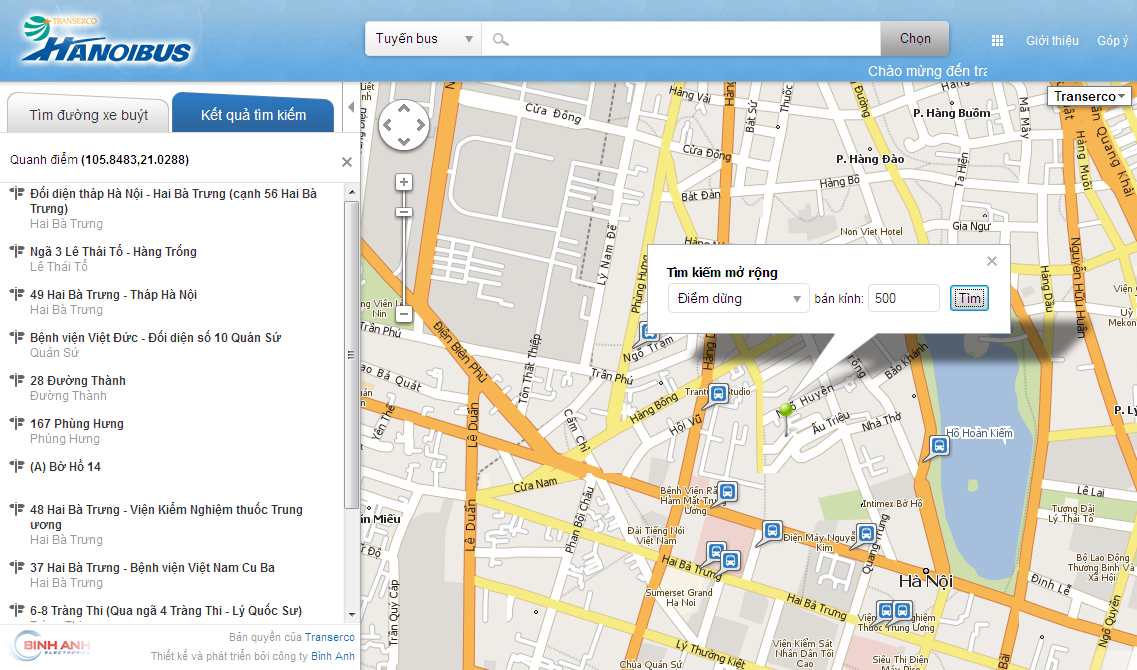This screenshot has height=670, width=1137.
Task: Click the Hanoibus logo
Action: pyautogui.click(x=106, y=40)
